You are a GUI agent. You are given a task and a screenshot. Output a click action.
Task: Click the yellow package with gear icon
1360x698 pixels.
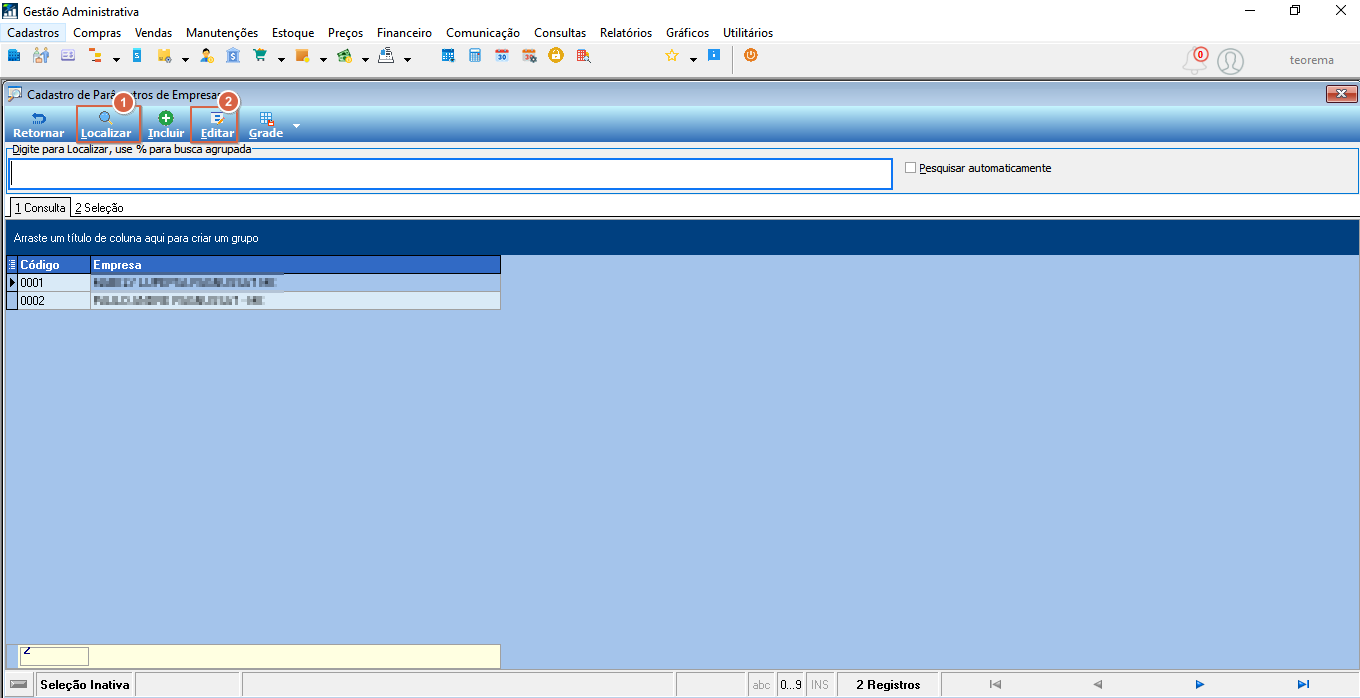[x=164, y=56]
